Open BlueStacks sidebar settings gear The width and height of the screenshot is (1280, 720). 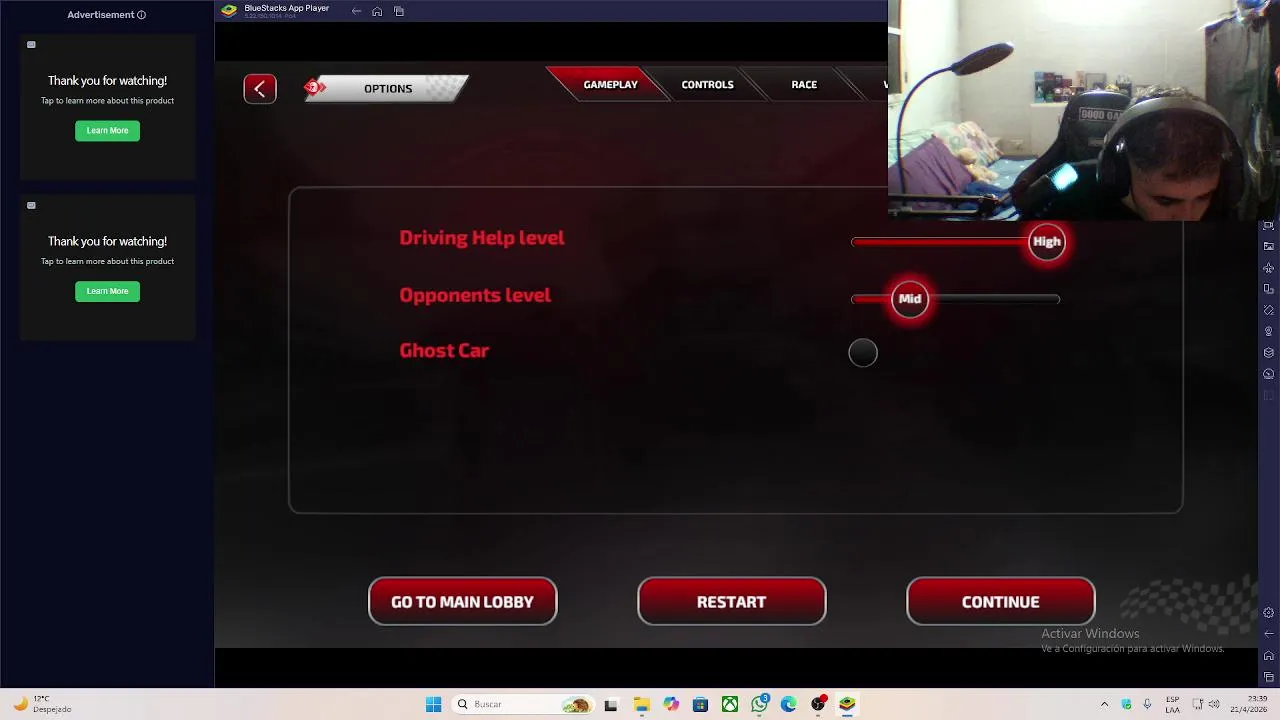(x=1268, y=613)
